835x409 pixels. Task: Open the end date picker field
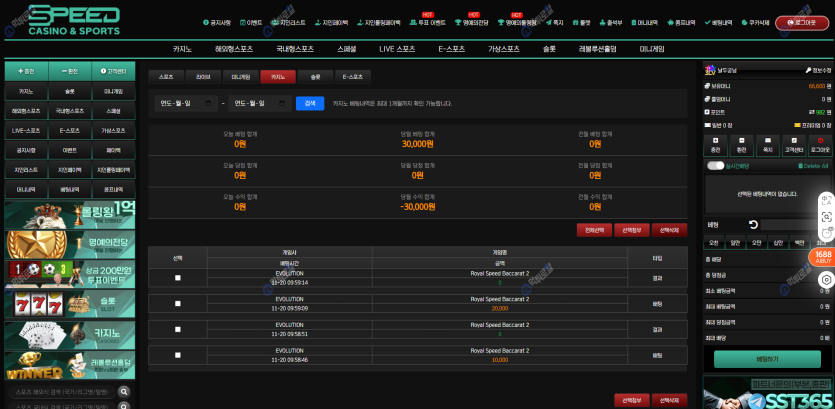(260, 103)
